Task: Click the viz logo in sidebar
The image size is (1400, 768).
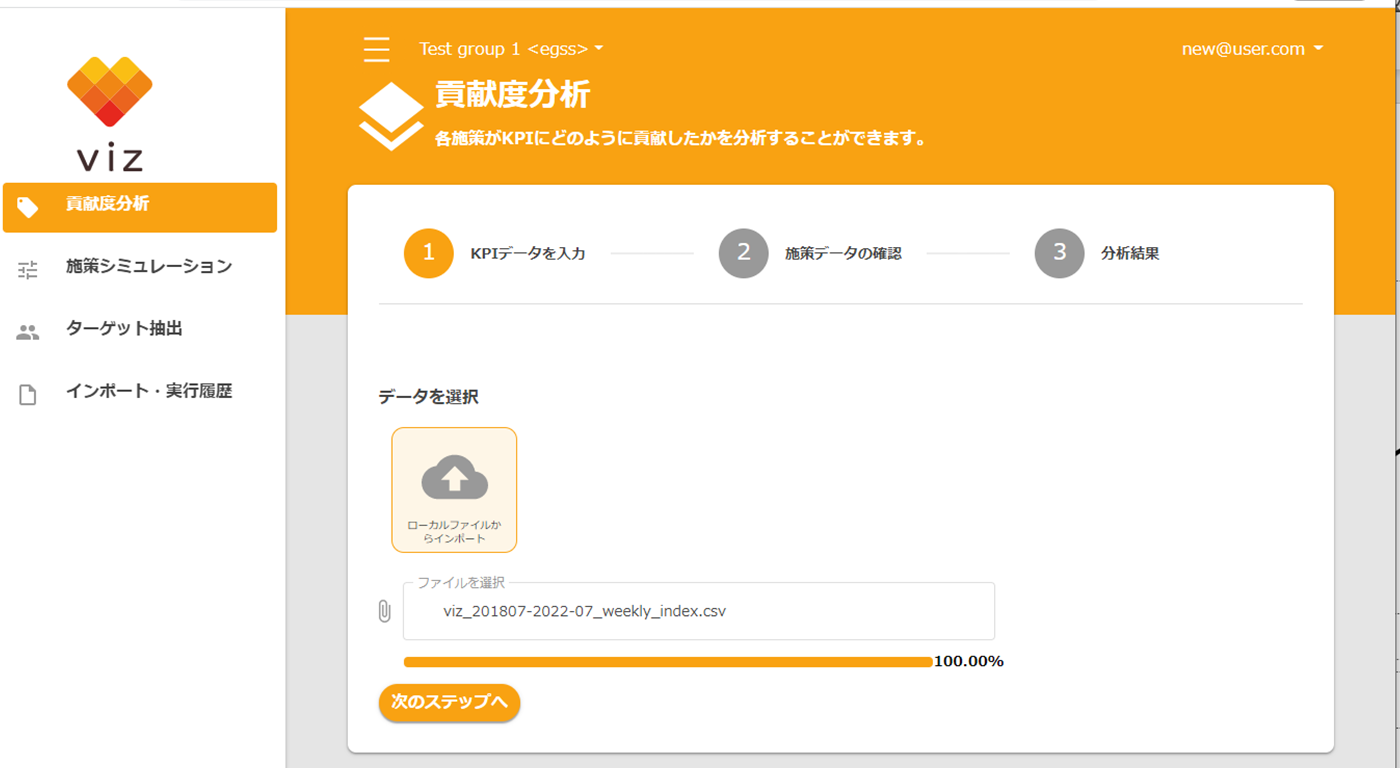Action: (x=110, y=113)
